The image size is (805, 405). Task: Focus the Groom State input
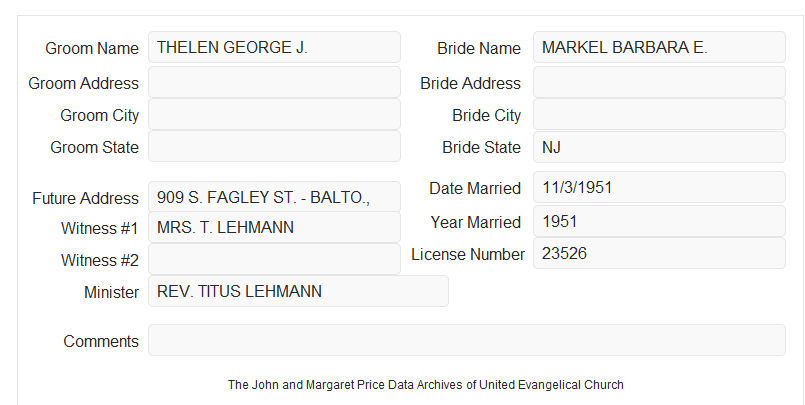click(x=274, y=146)
